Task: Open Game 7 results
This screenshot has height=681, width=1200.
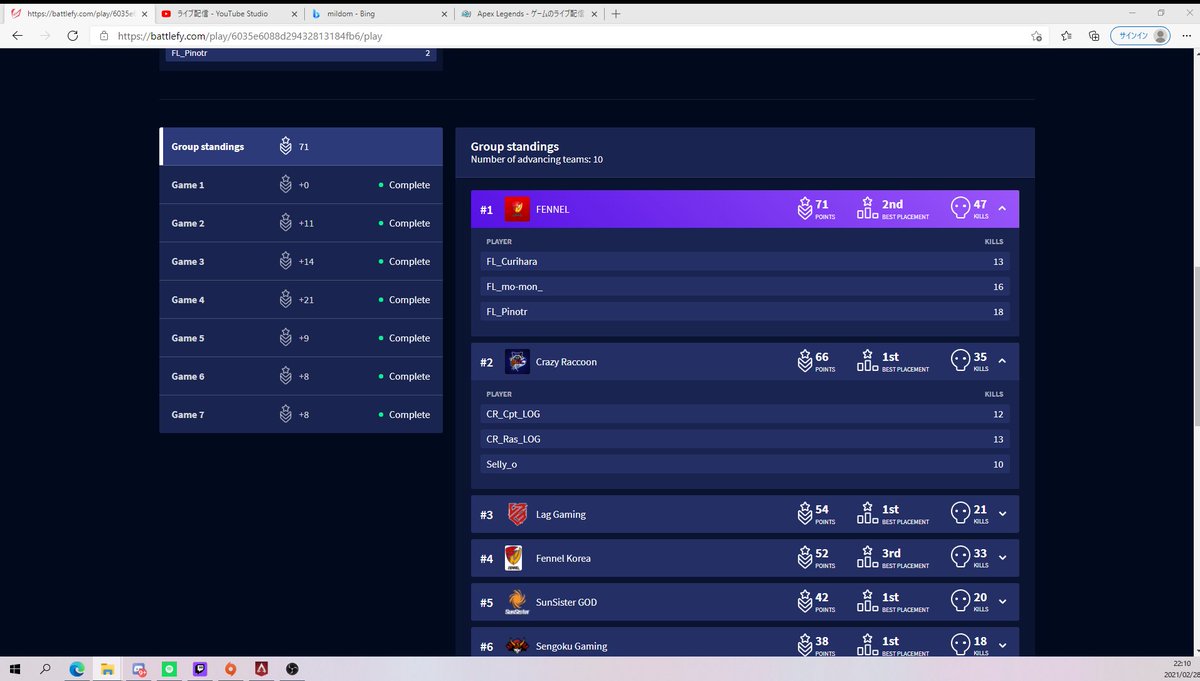Action: (x=301, y=414)
